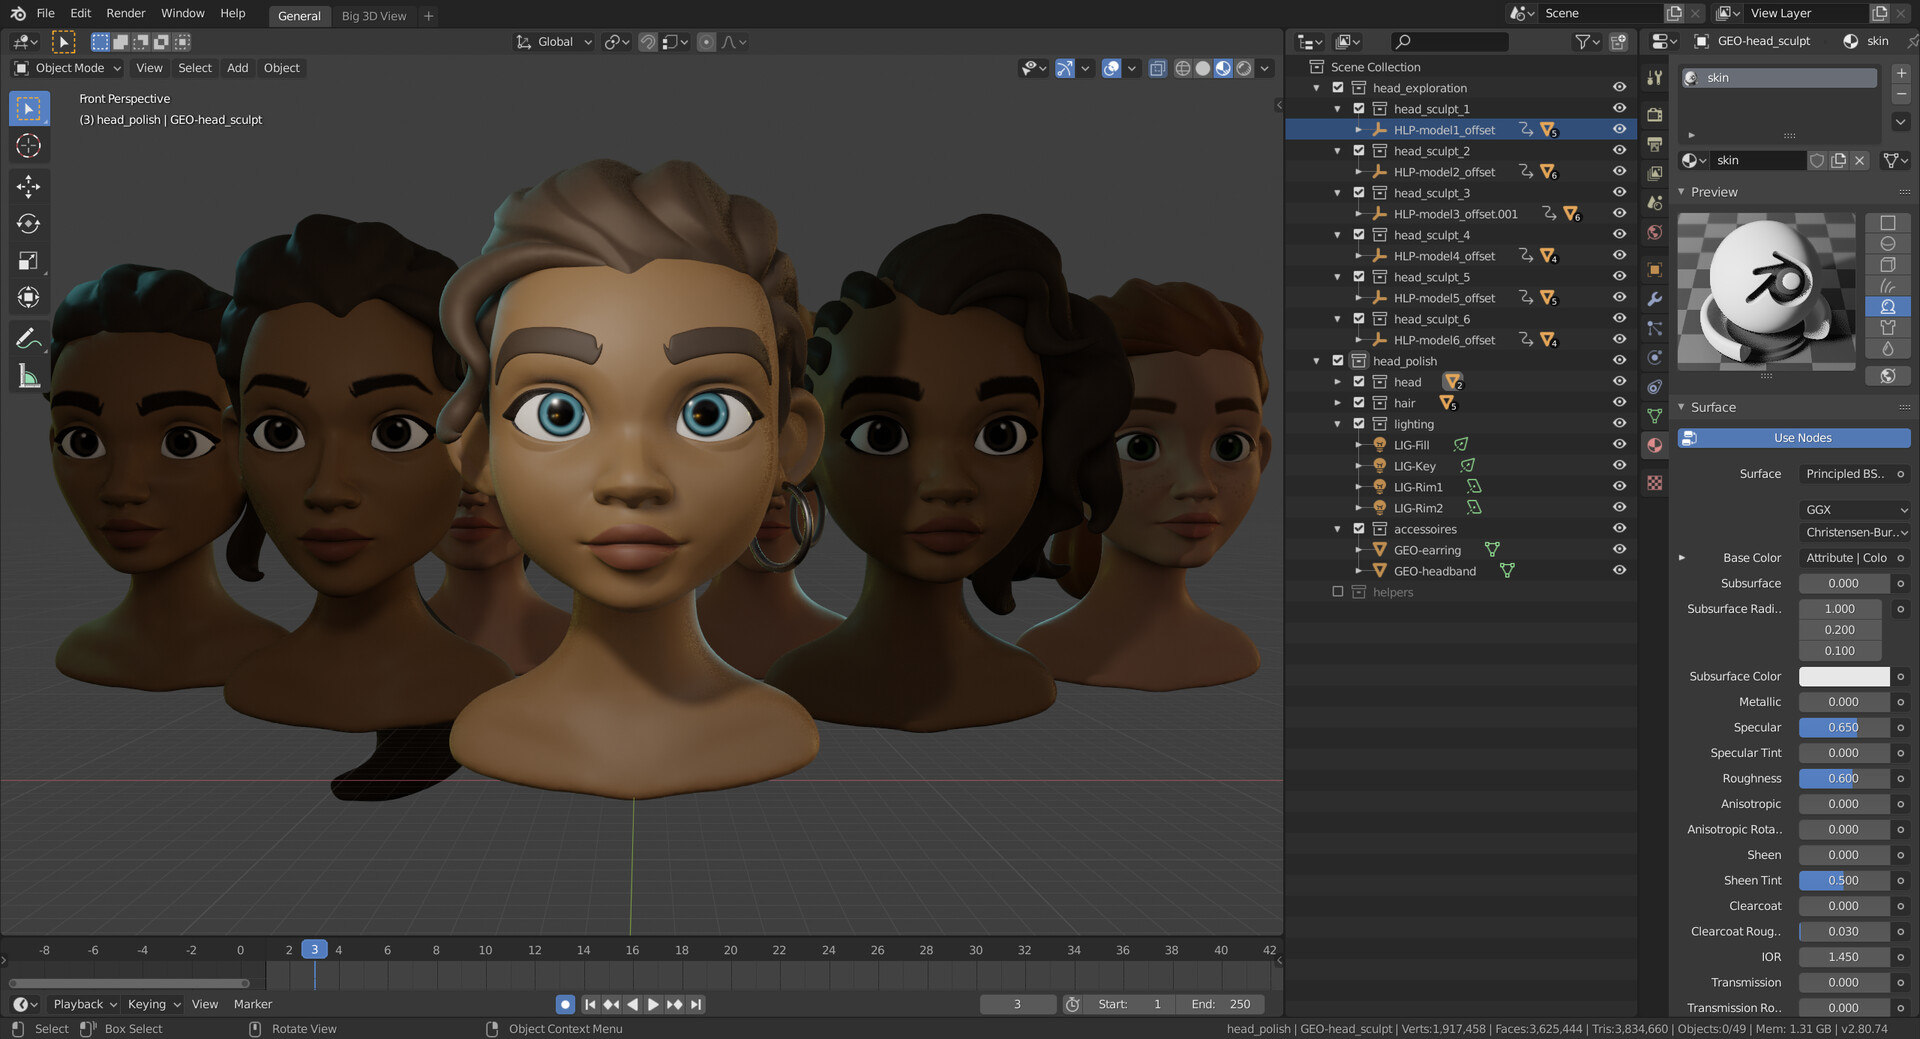1920x1039 pixels.
Task: Click the outliner search field
Action: [1450, 41]
